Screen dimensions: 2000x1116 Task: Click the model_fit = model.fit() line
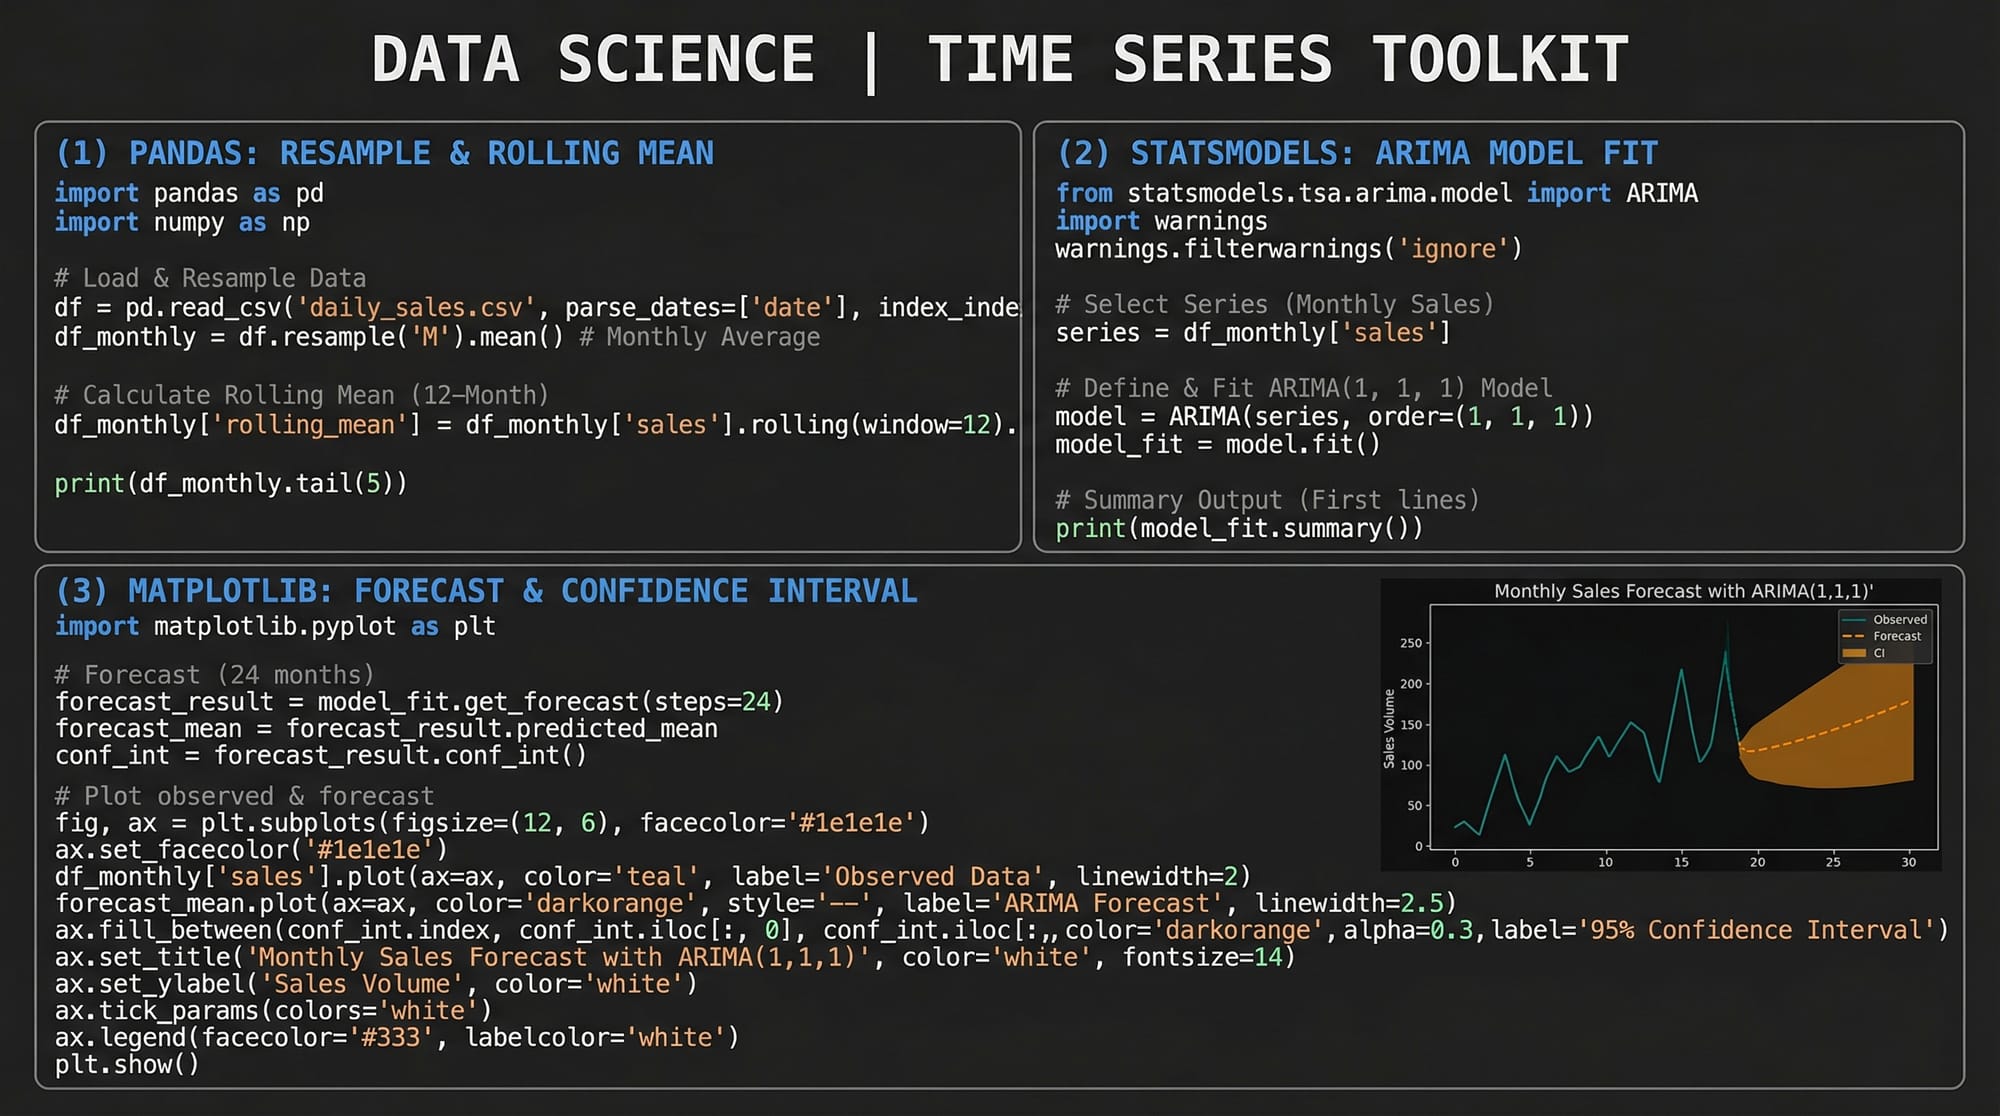(1217, 444)
